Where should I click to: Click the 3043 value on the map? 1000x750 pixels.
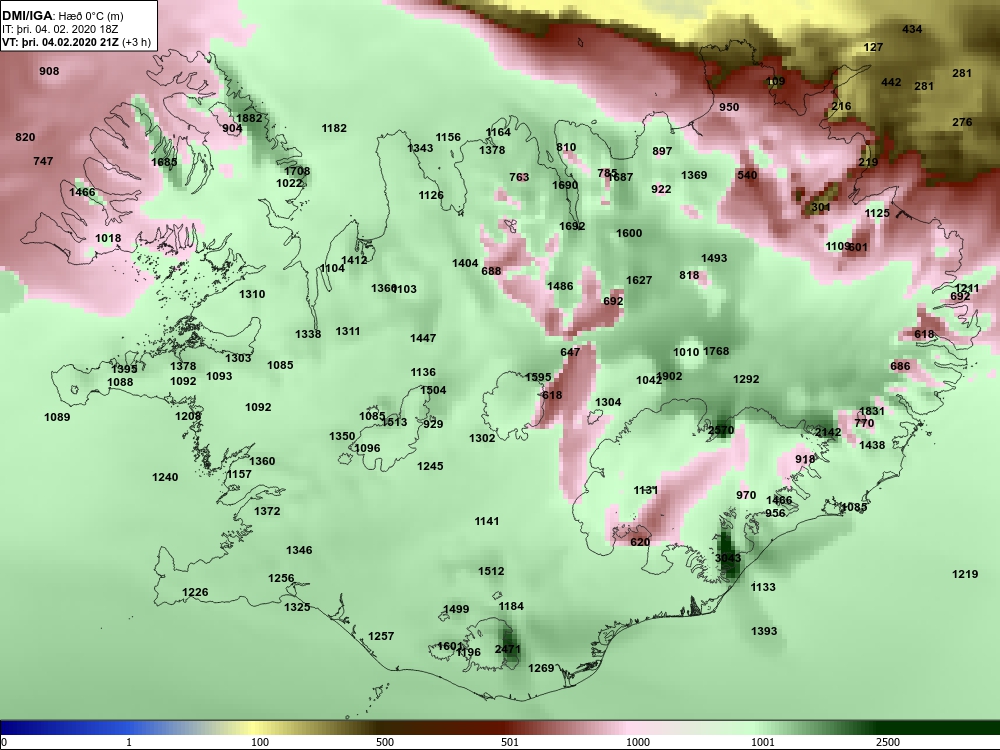[x=728, y=558]
